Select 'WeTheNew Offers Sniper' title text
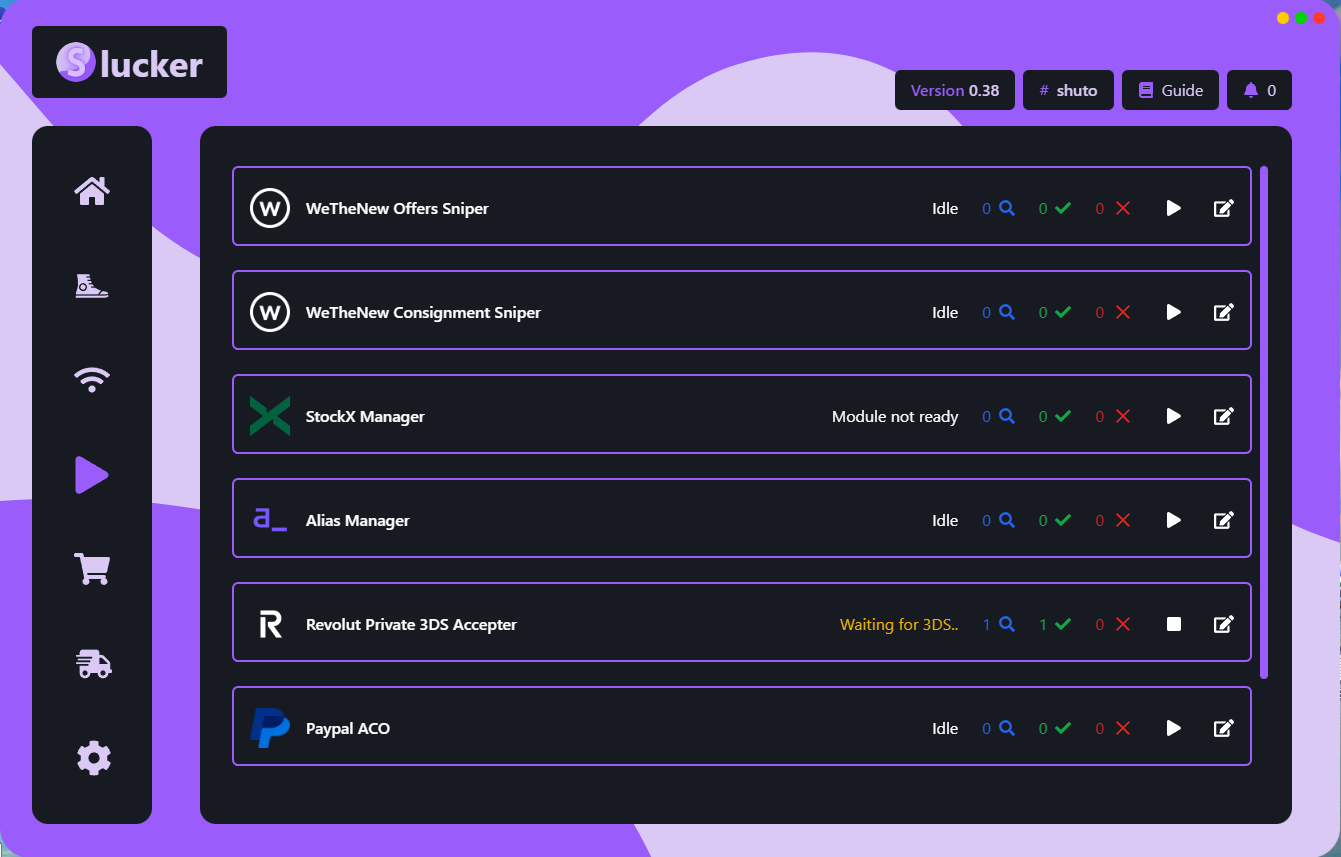1341x857 pixels. tap(397, 208)
